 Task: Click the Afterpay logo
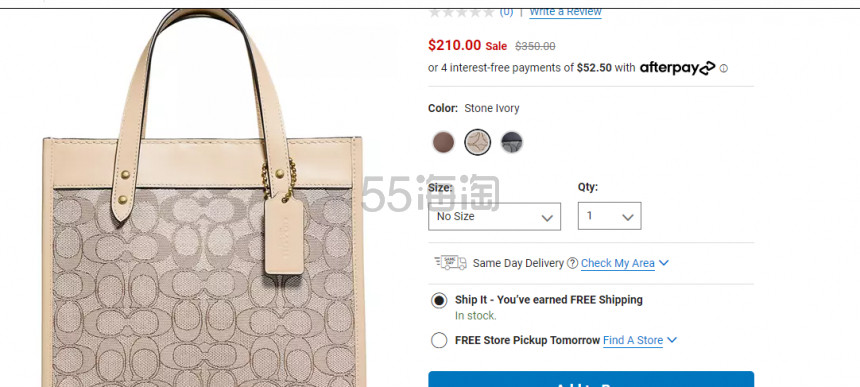(x=677, y=68)
